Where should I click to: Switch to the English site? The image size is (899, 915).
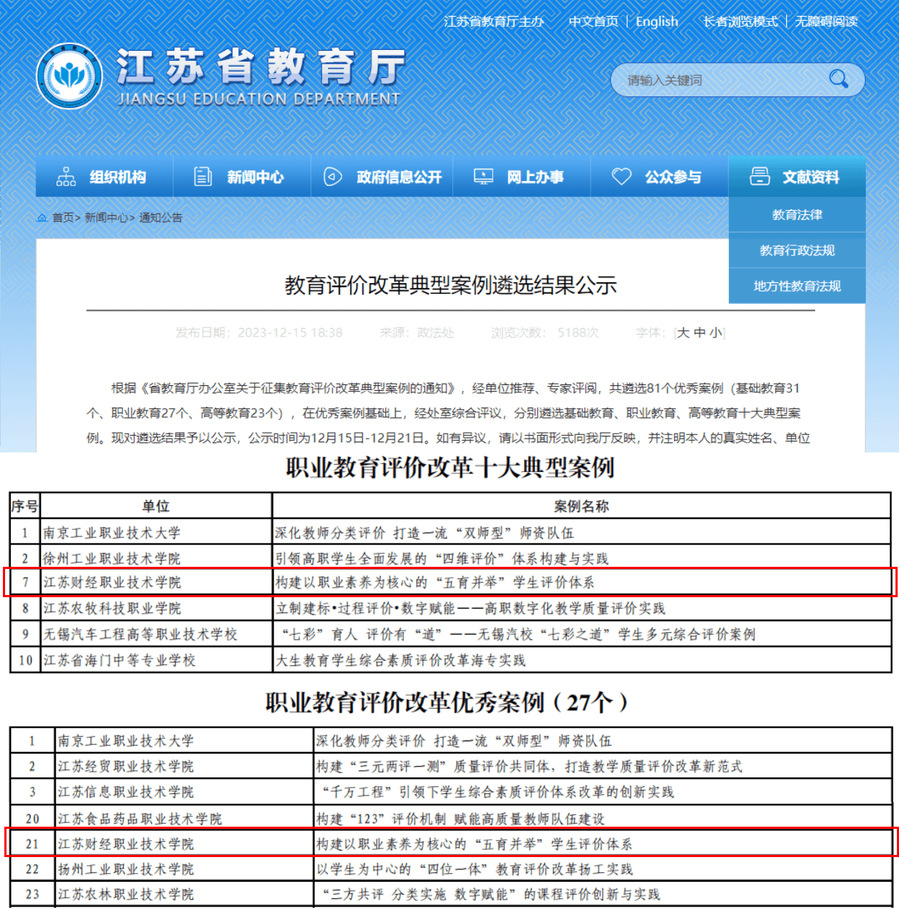click(657, 22)
